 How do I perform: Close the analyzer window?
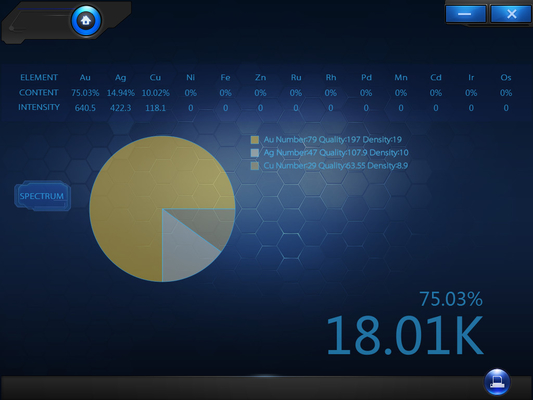point(511,14)
